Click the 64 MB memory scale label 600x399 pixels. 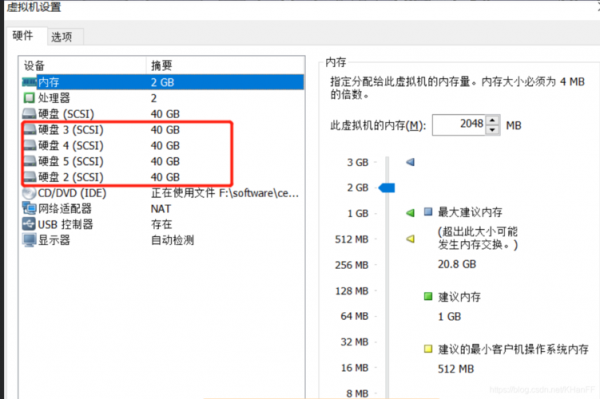click(x=354, y=316)
